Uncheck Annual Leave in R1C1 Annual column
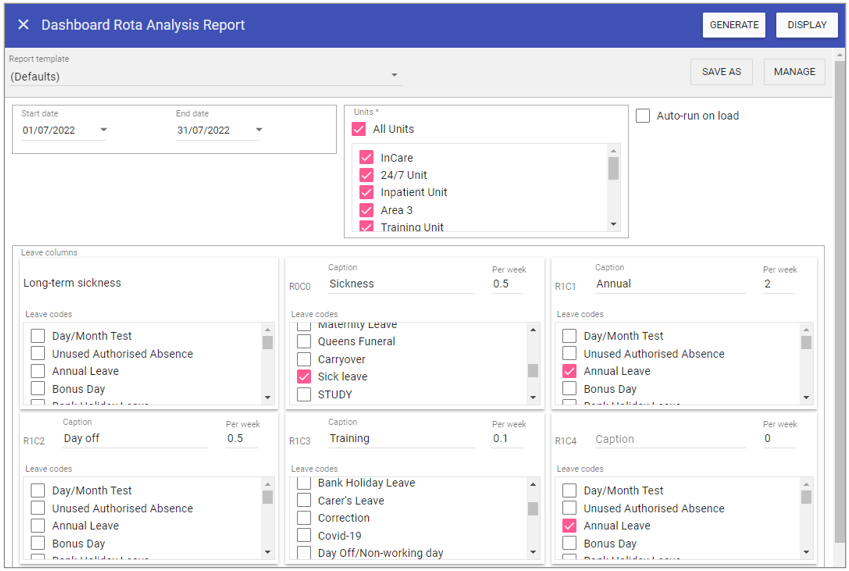 [x=569, y=371]
